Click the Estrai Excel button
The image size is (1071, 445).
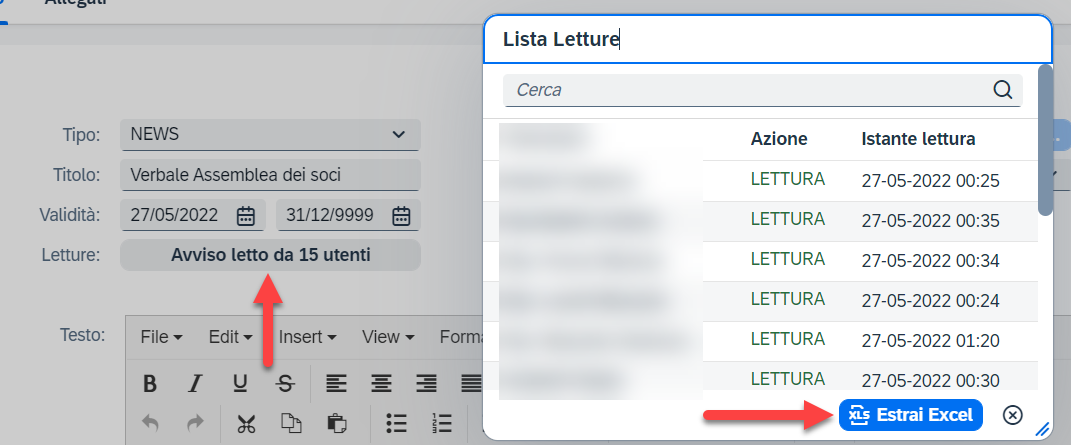(911, 414)
